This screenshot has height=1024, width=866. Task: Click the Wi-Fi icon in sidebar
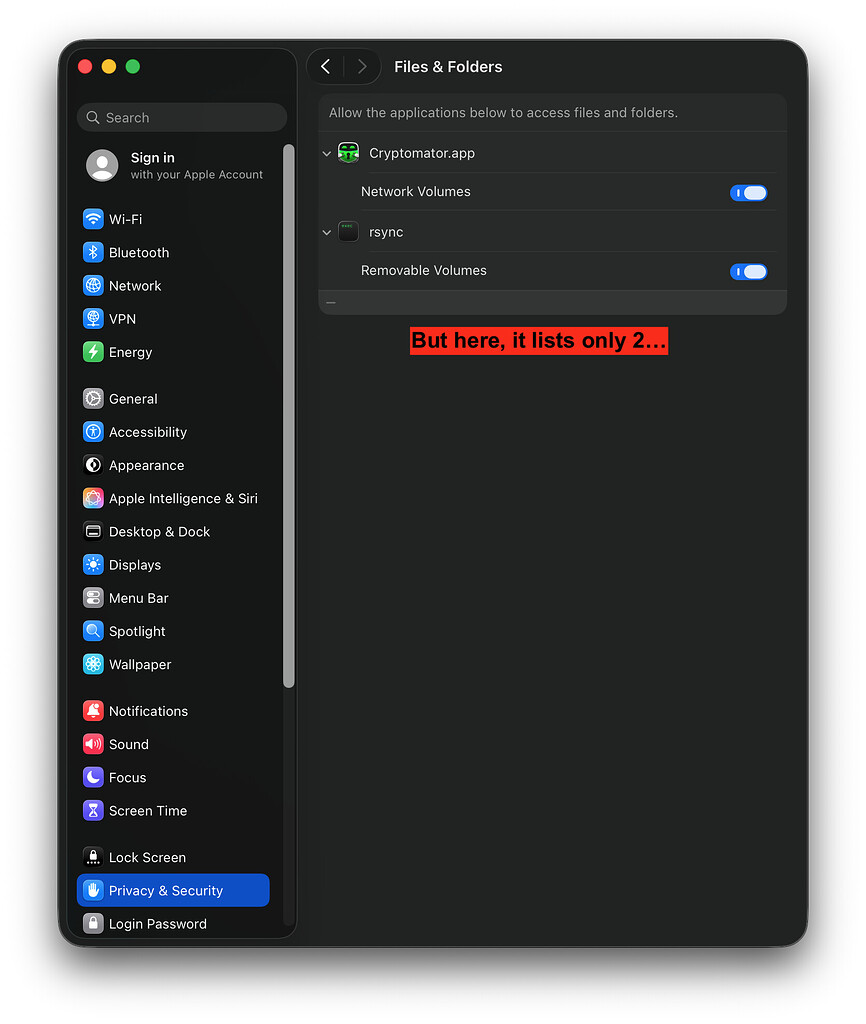[93, 219]
